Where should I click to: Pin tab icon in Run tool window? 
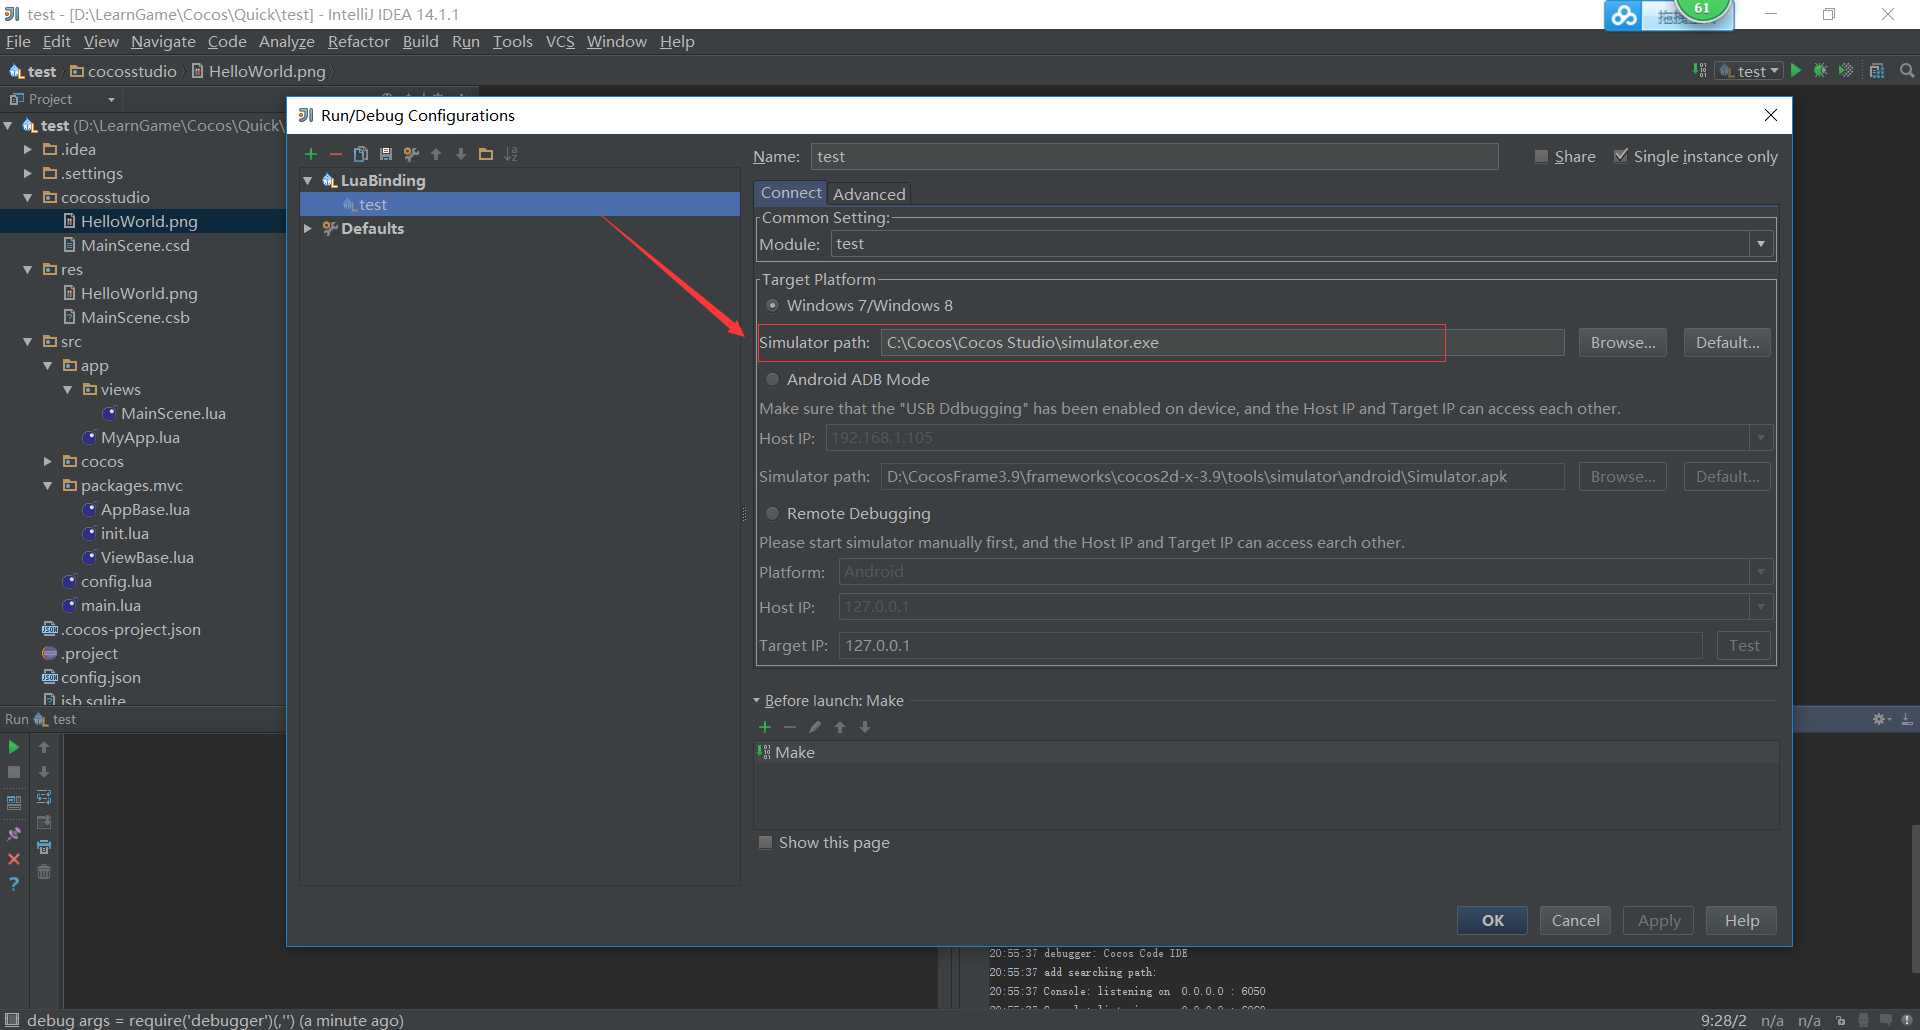pos(14,834)
